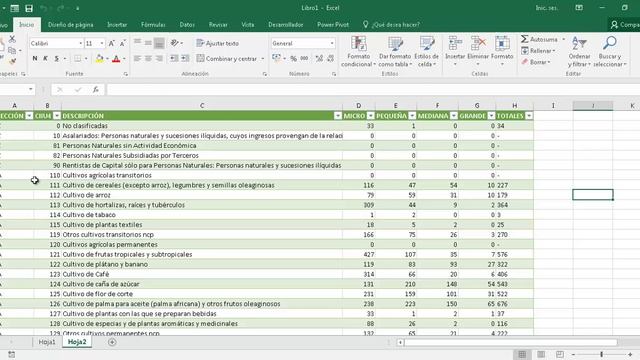The image size is (640, 360).
Task: Apply percent style format
Action: tap(293, 59)
